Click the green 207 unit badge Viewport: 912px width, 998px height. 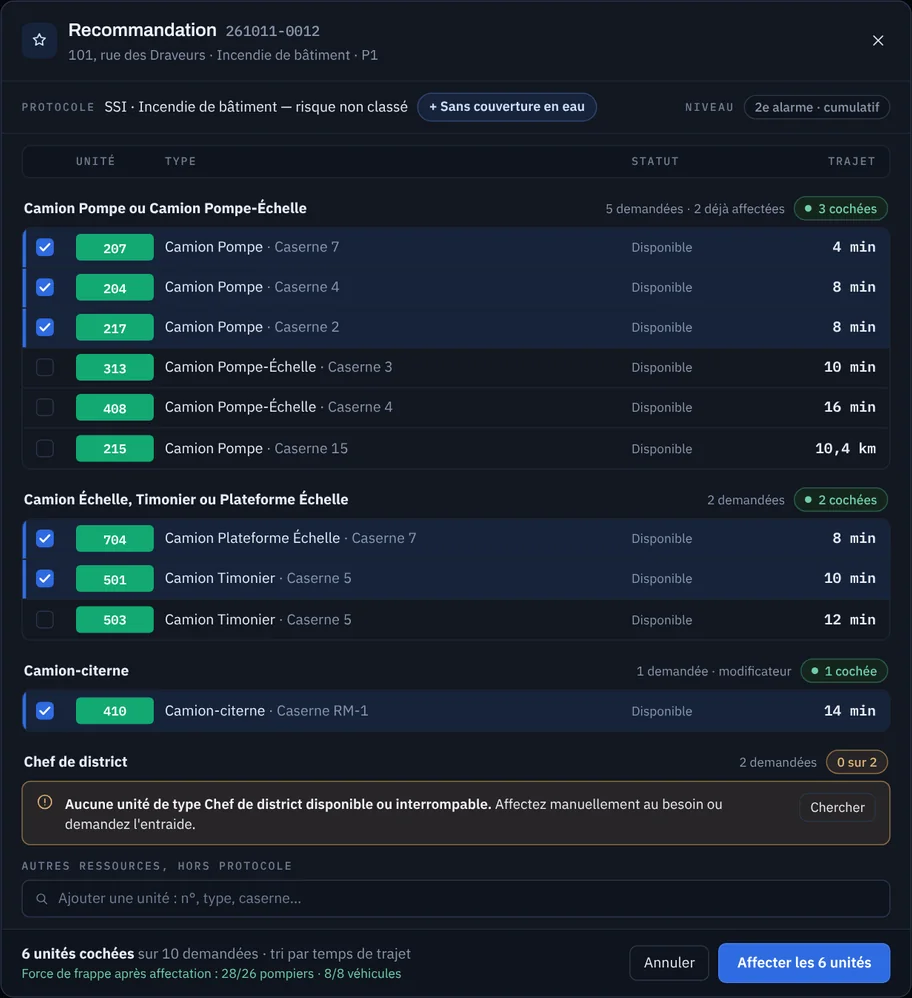(x=115, y=248)
